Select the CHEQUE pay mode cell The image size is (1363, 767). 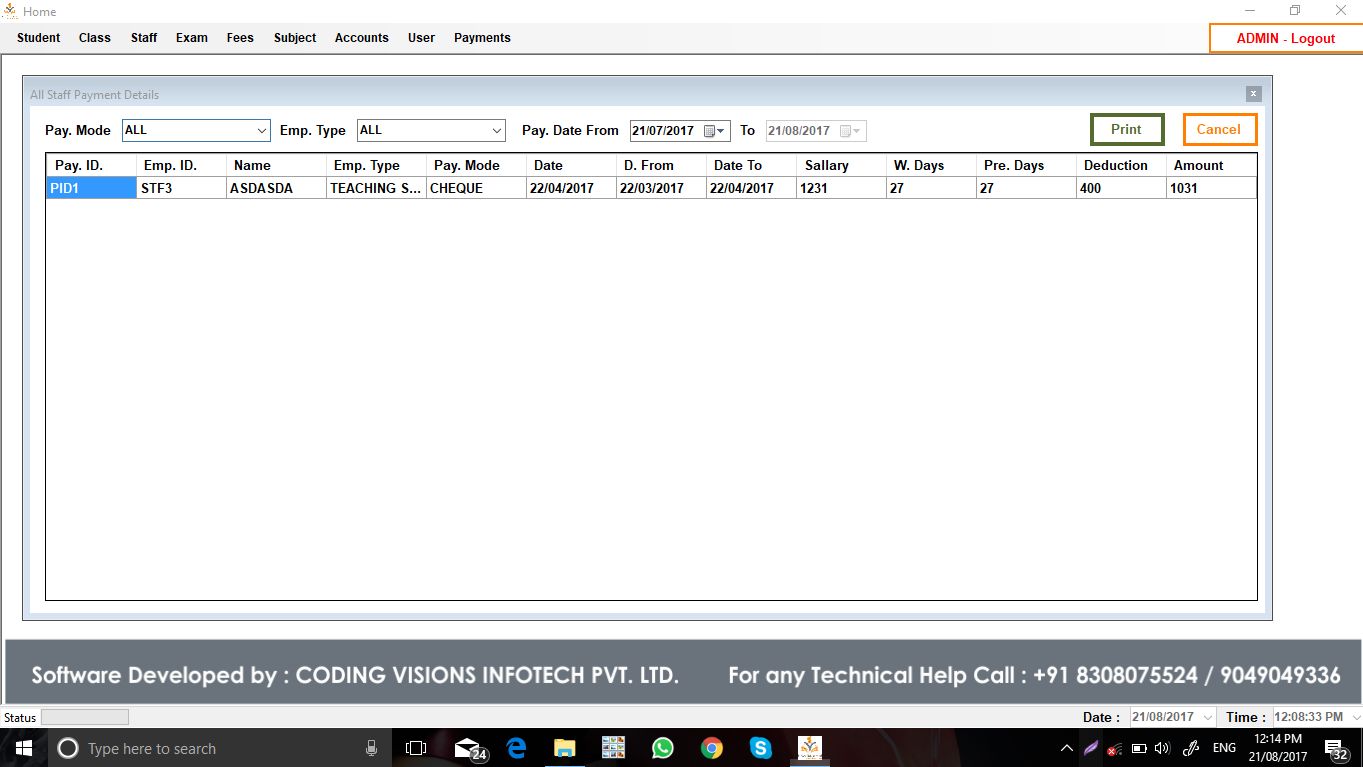476,188
